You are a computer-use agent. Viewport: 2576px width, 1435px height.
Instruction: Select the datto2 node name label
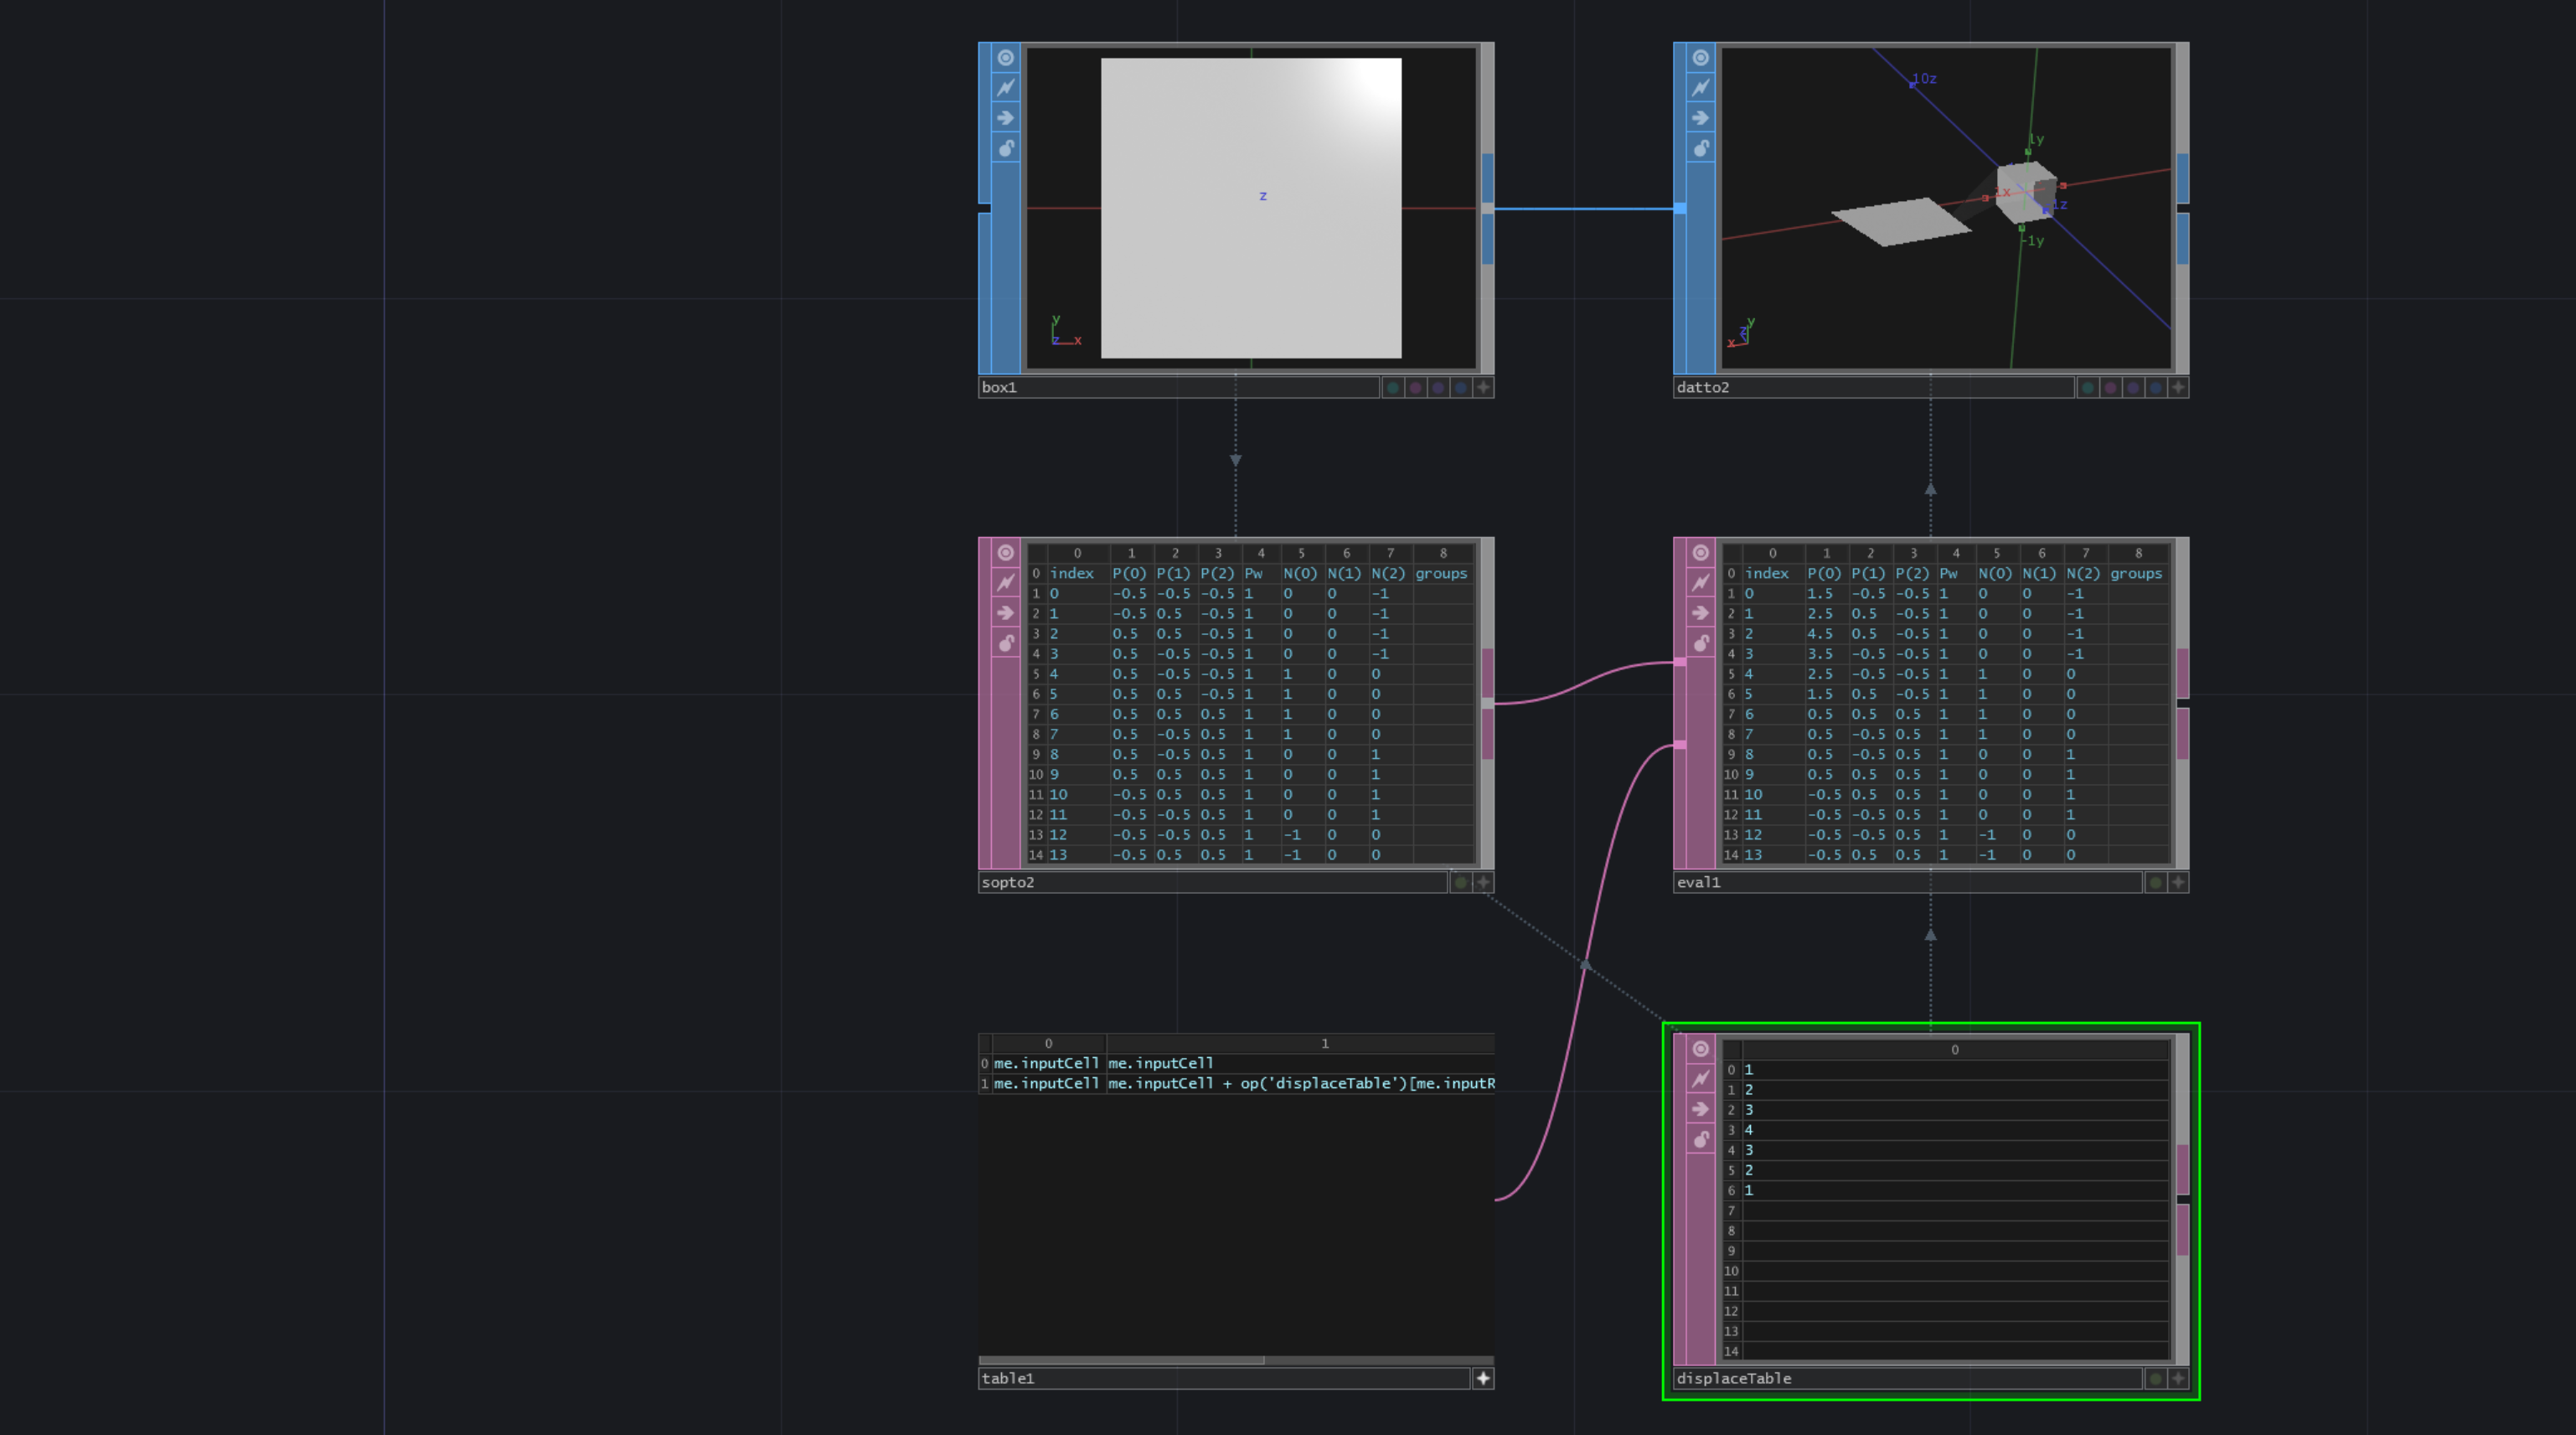1874,387
